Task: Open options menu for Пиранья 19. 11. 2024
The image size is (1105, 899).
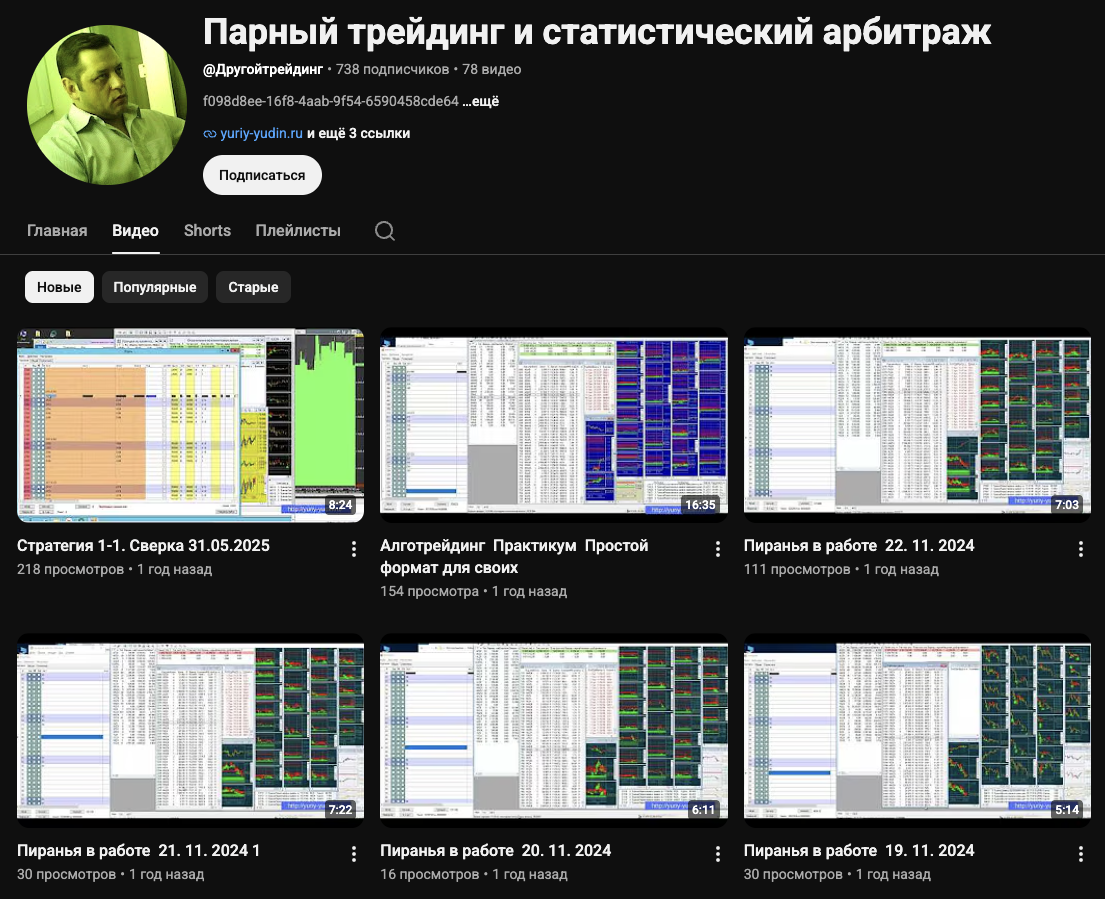Action: pos(1080,854)
